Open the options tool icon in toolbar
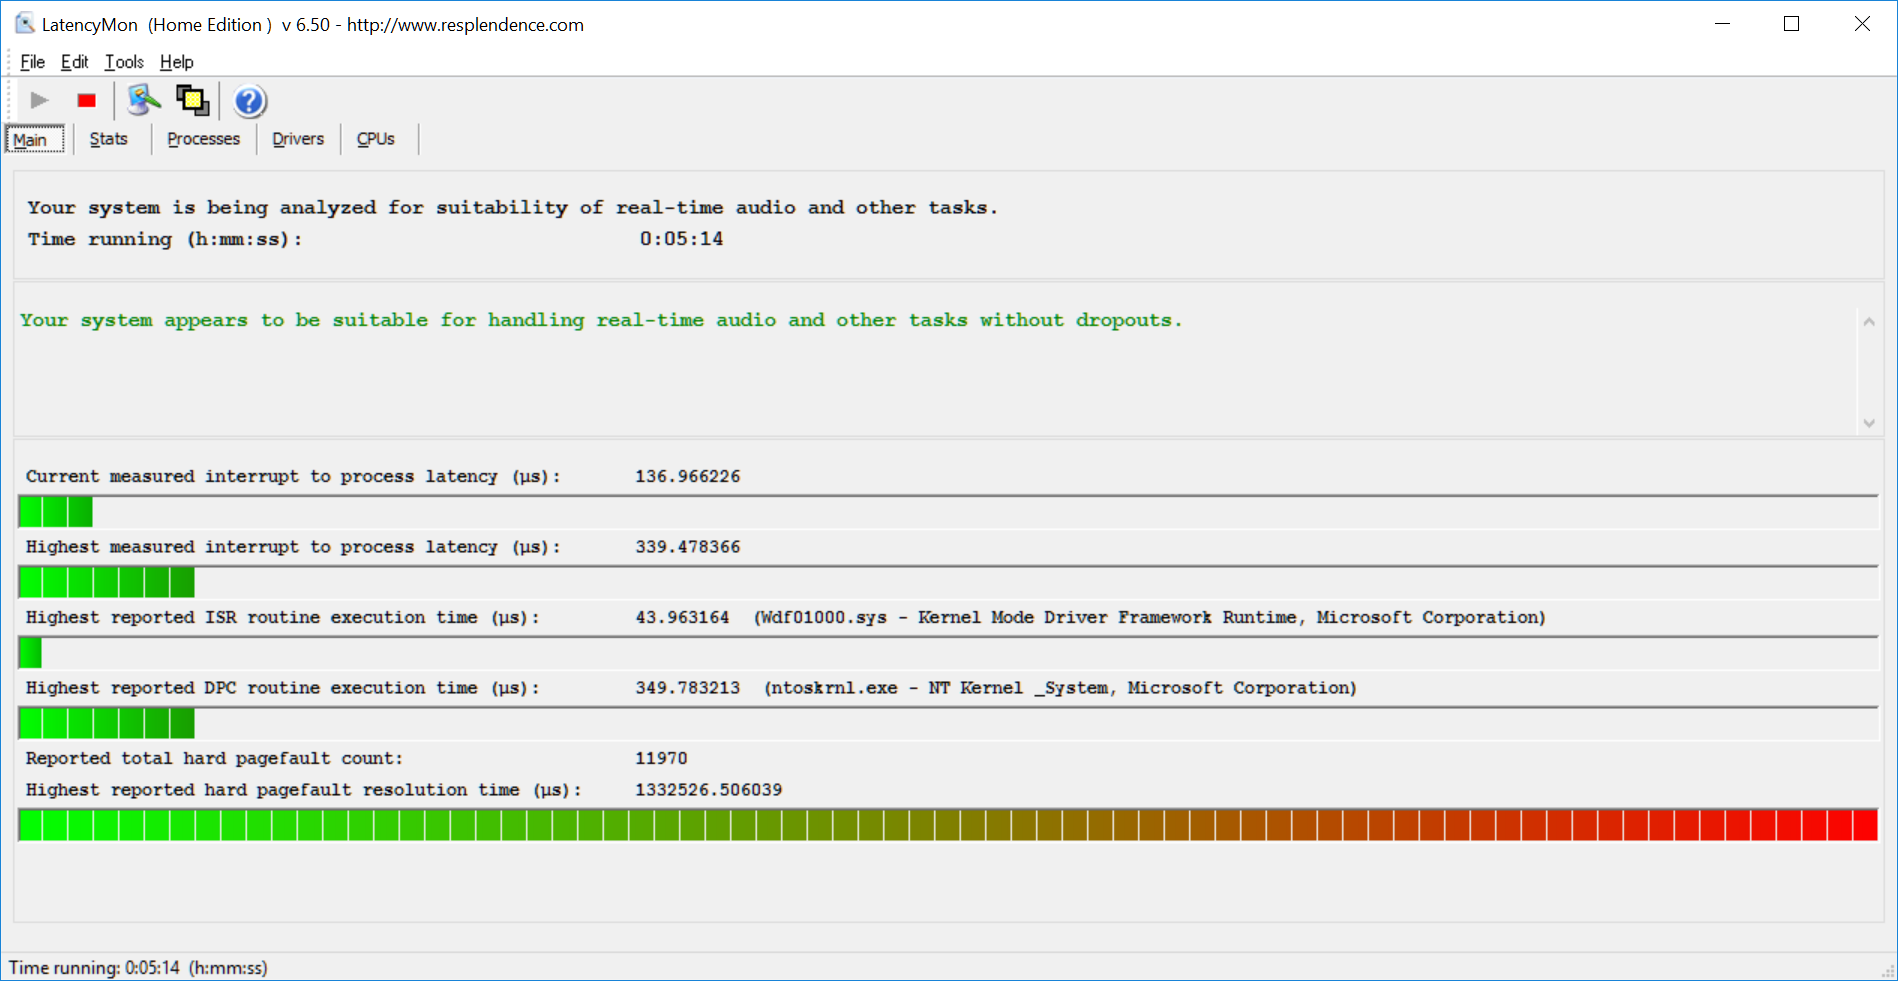 tap(144, 100)
